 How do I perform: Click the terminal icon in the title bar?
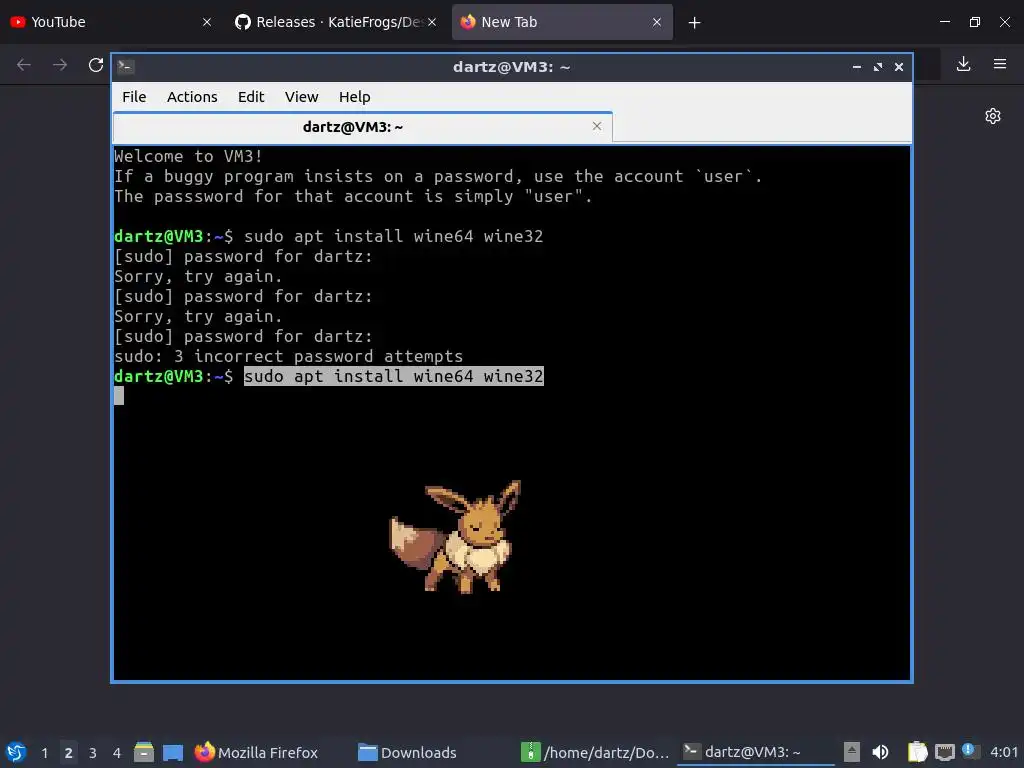coord(126,67)
